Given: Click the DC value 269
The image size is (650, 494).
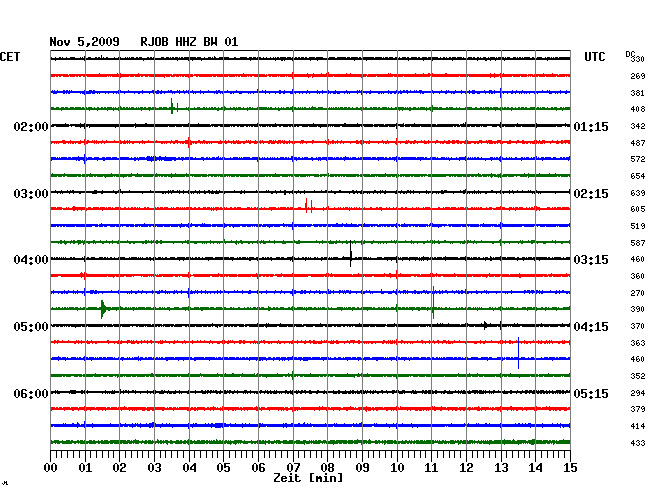Looking at the screenshot, I should point(638,76).
